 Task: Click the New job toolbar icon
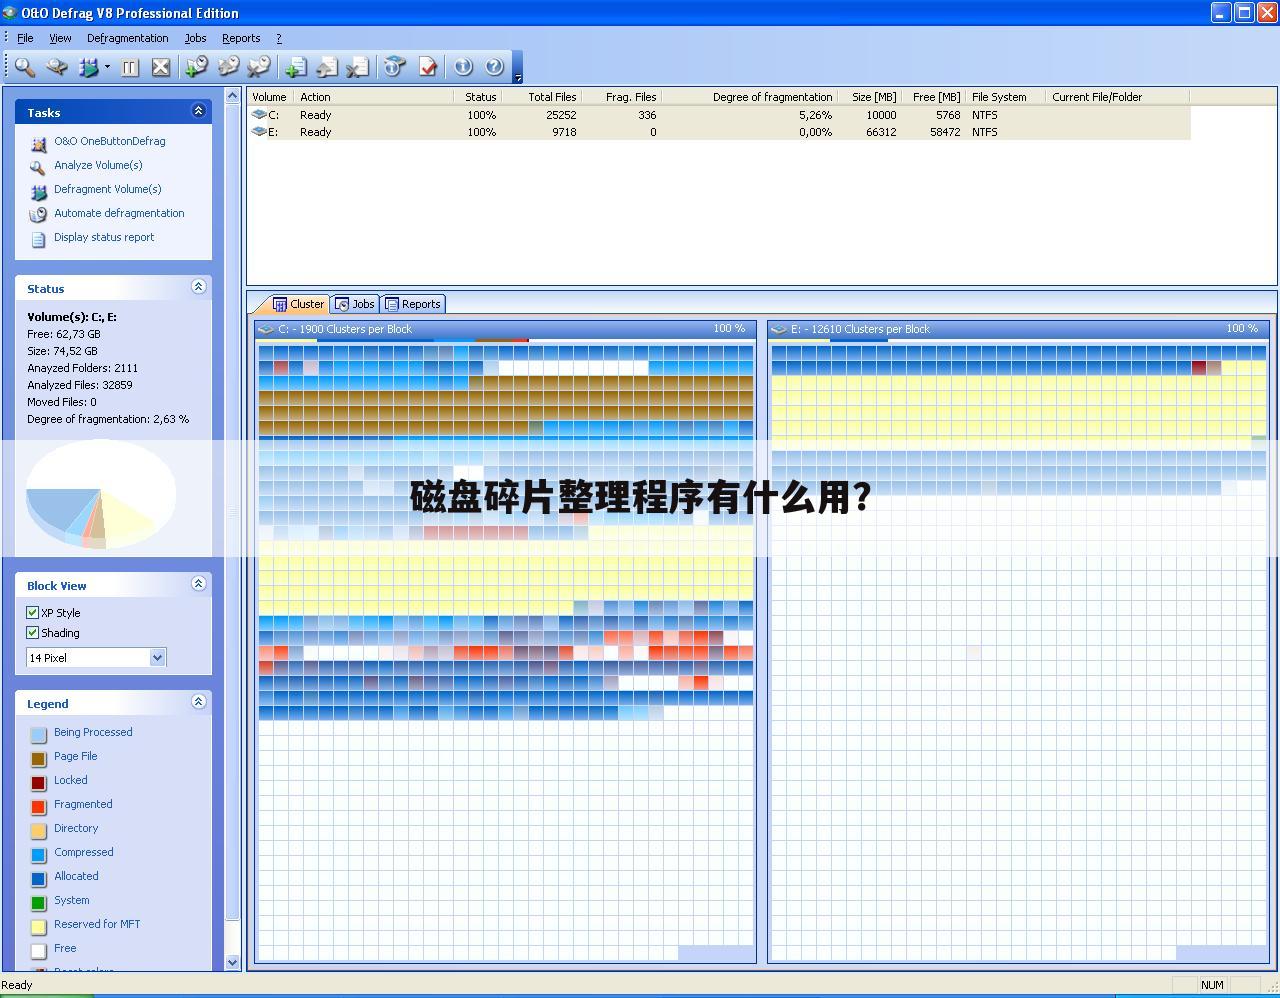click(196, 67)
